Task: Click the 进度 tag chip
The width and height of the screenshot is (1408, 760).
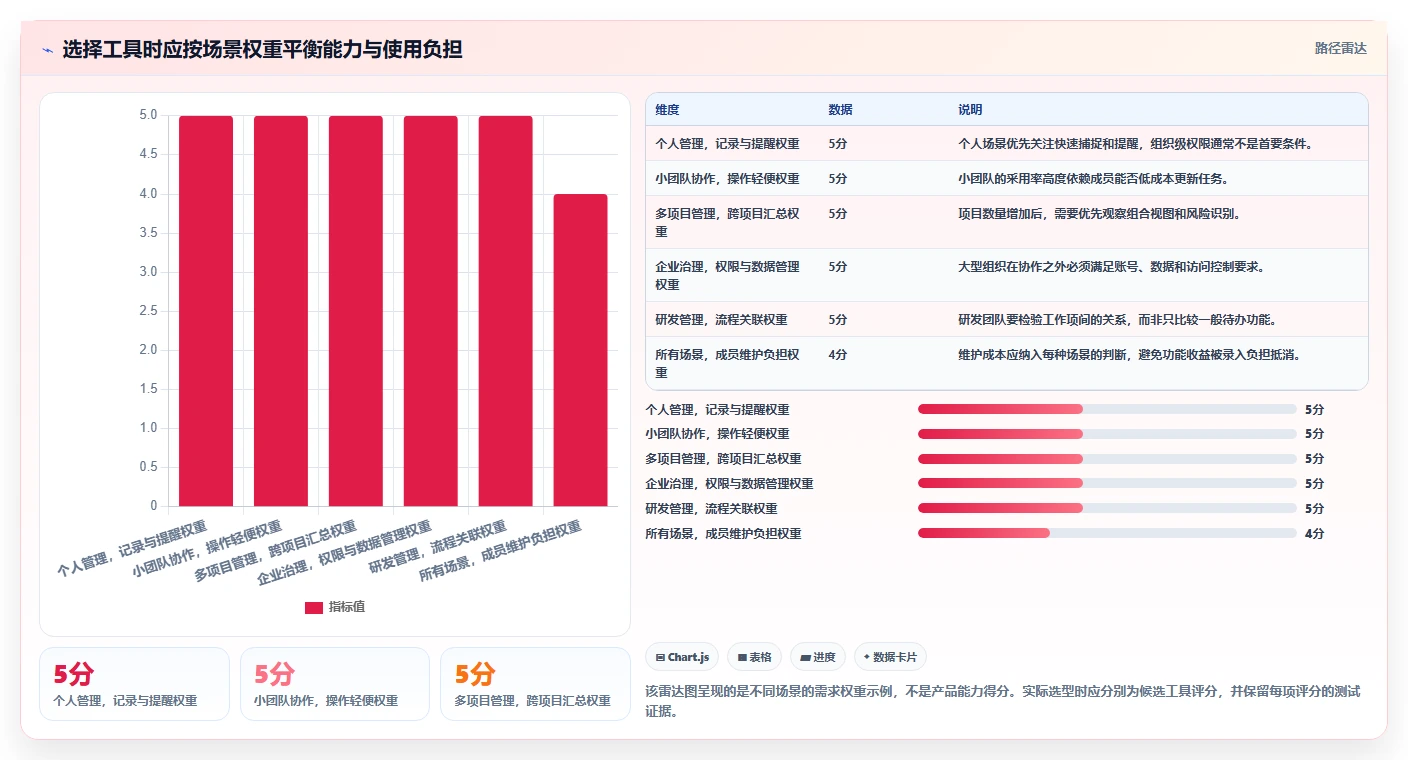Action: click(818, 657)
